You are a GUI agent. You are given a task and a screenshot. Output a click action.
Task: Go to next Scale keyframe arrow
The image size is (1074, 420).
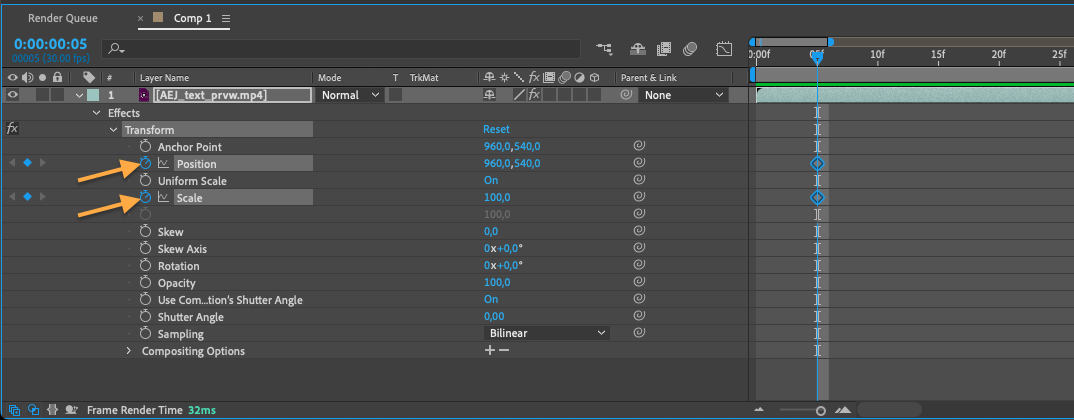click(x=43, y=197)
